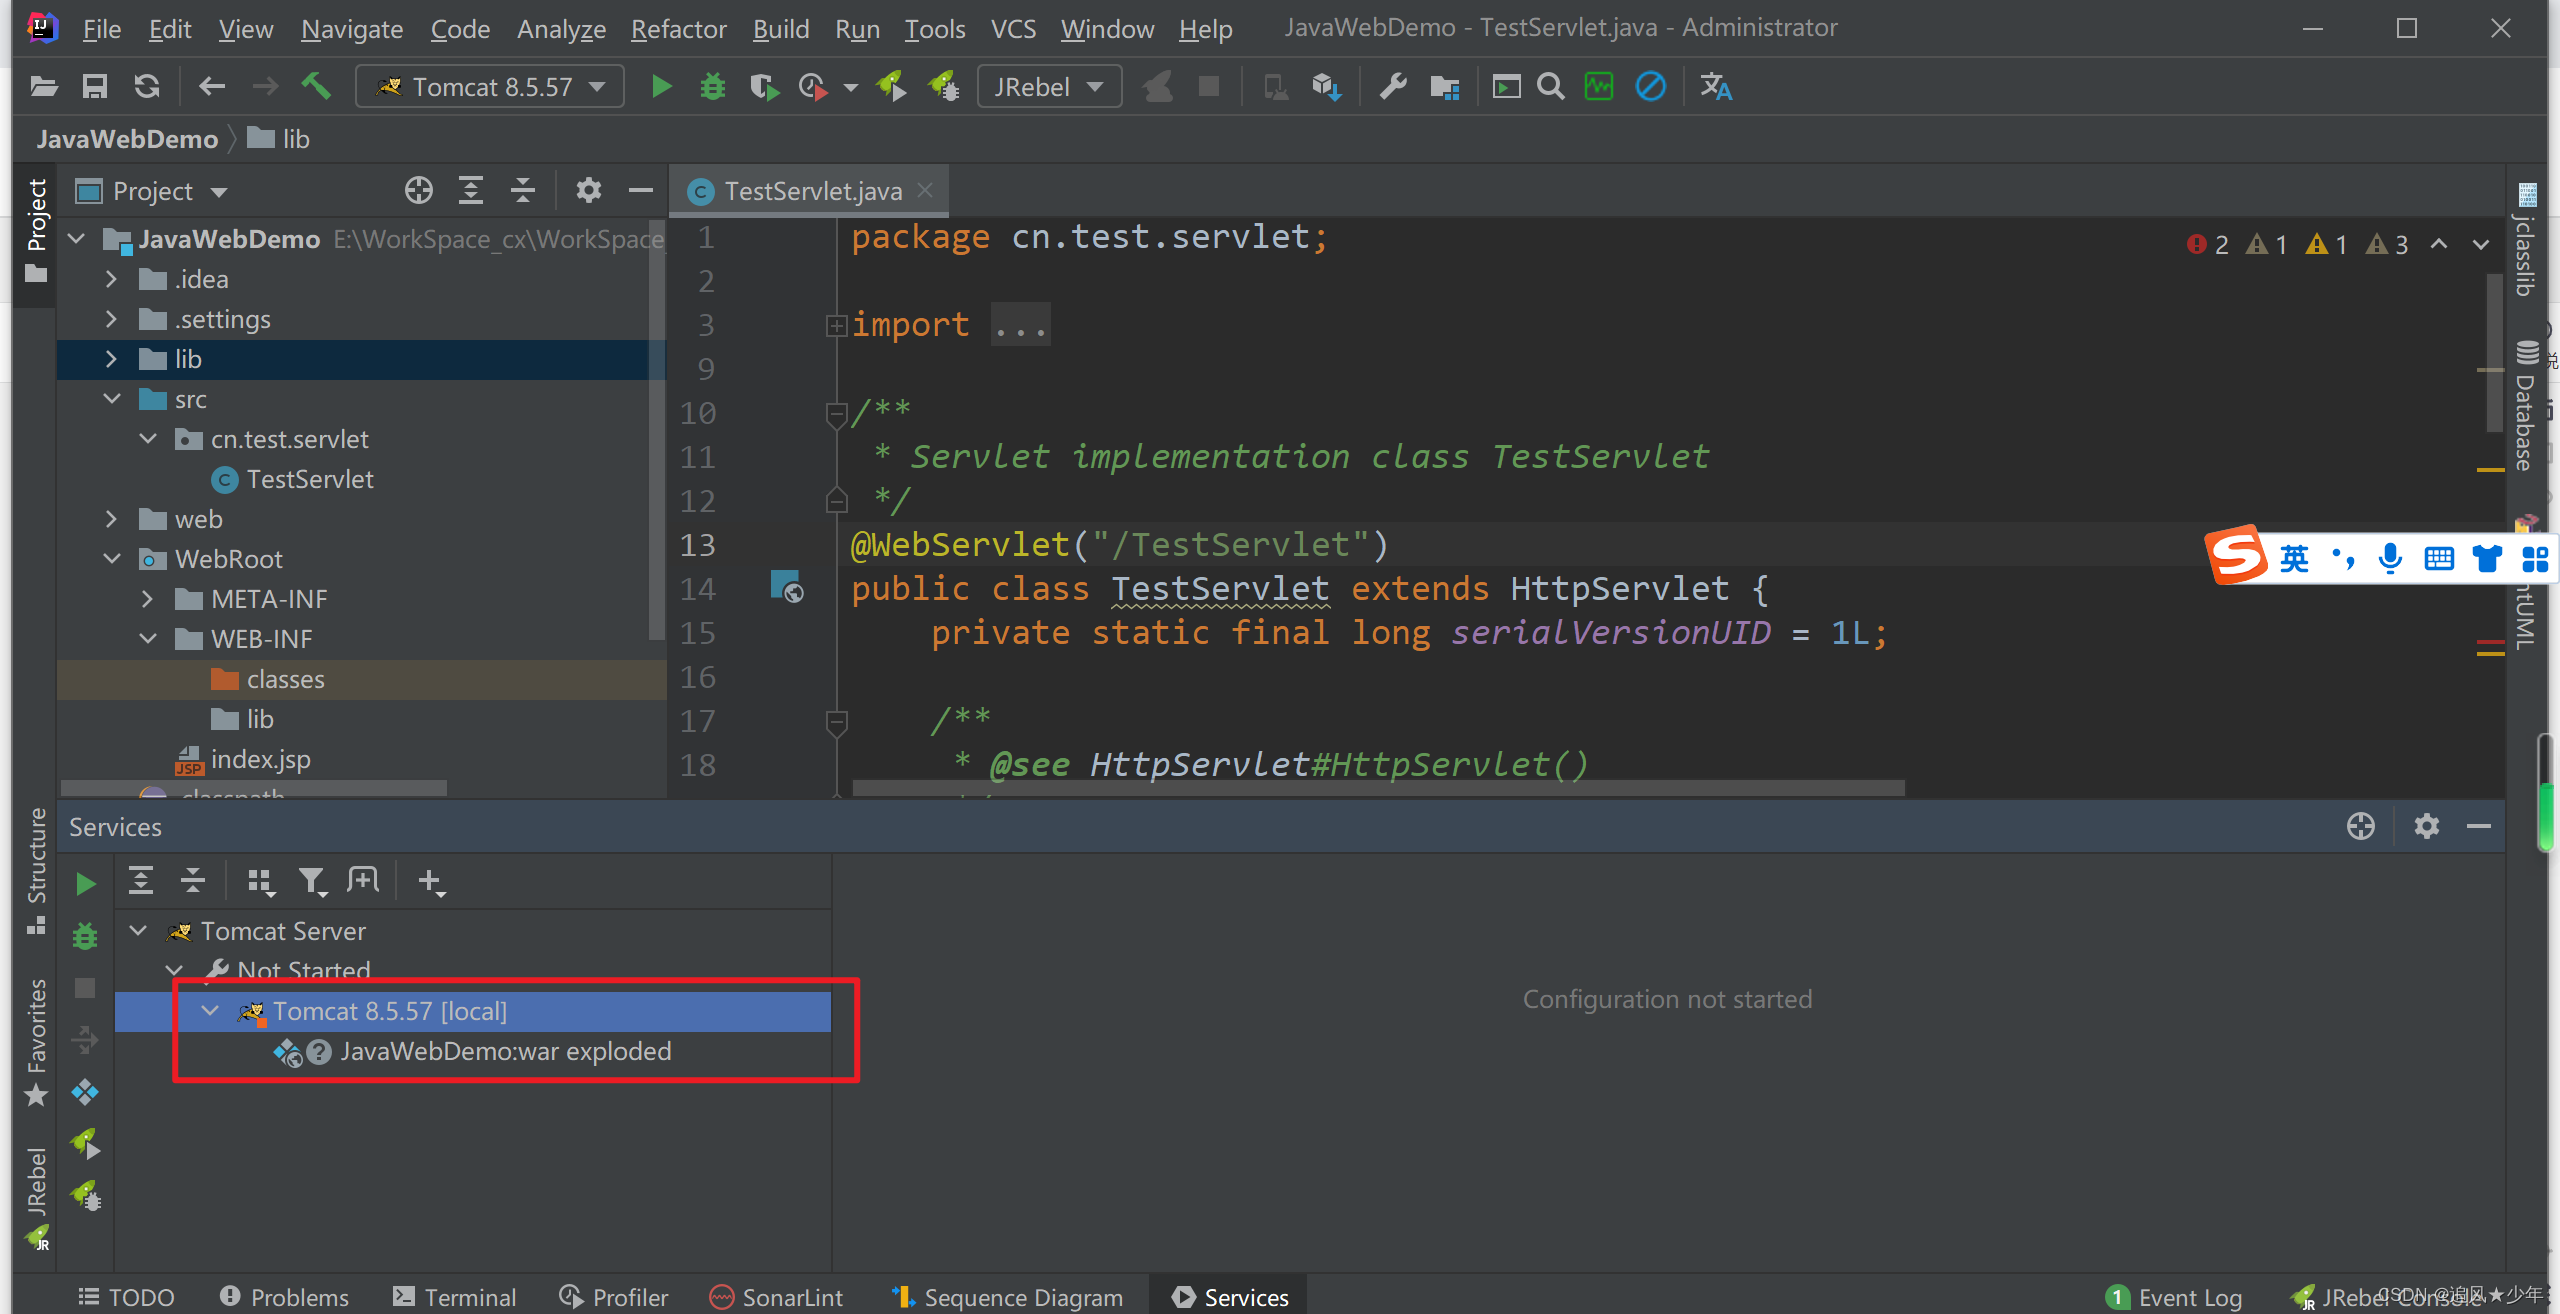Open the File menu
Screen dimensions: 2560x1314
click(x=101, y=29)
